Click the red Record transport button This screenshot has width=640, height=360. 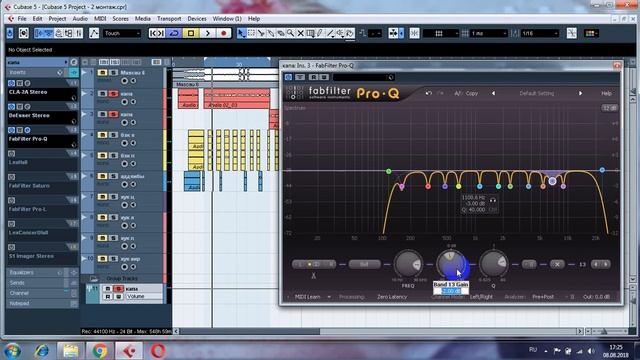[224, 33]
